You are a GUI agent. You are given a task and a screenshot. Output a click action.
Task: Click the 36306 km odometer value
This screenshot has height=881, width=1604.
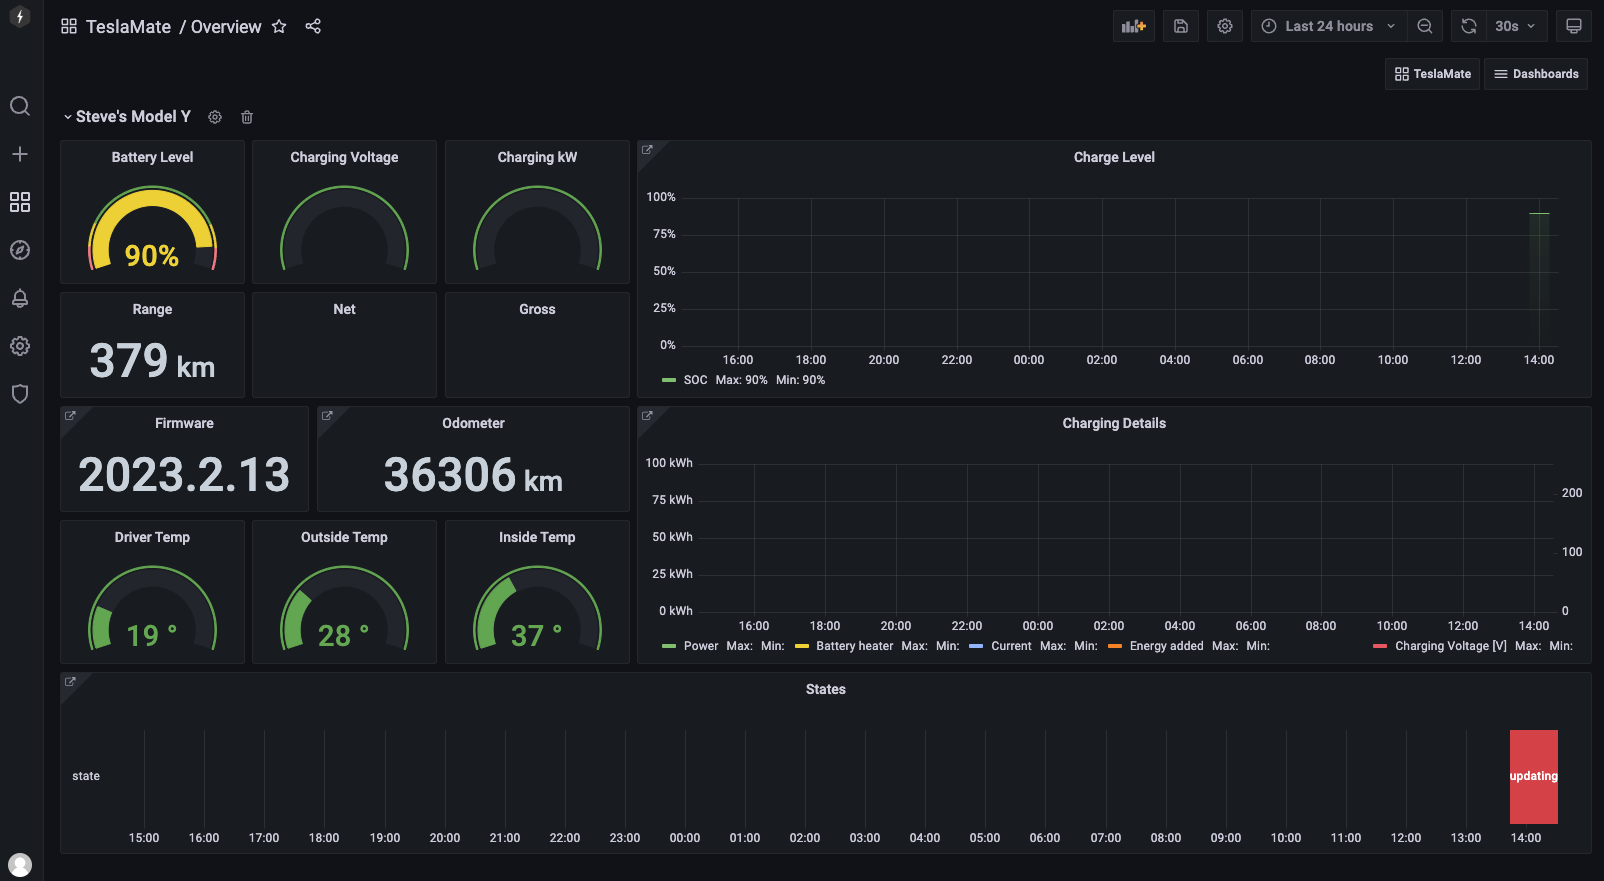point(473,475)
